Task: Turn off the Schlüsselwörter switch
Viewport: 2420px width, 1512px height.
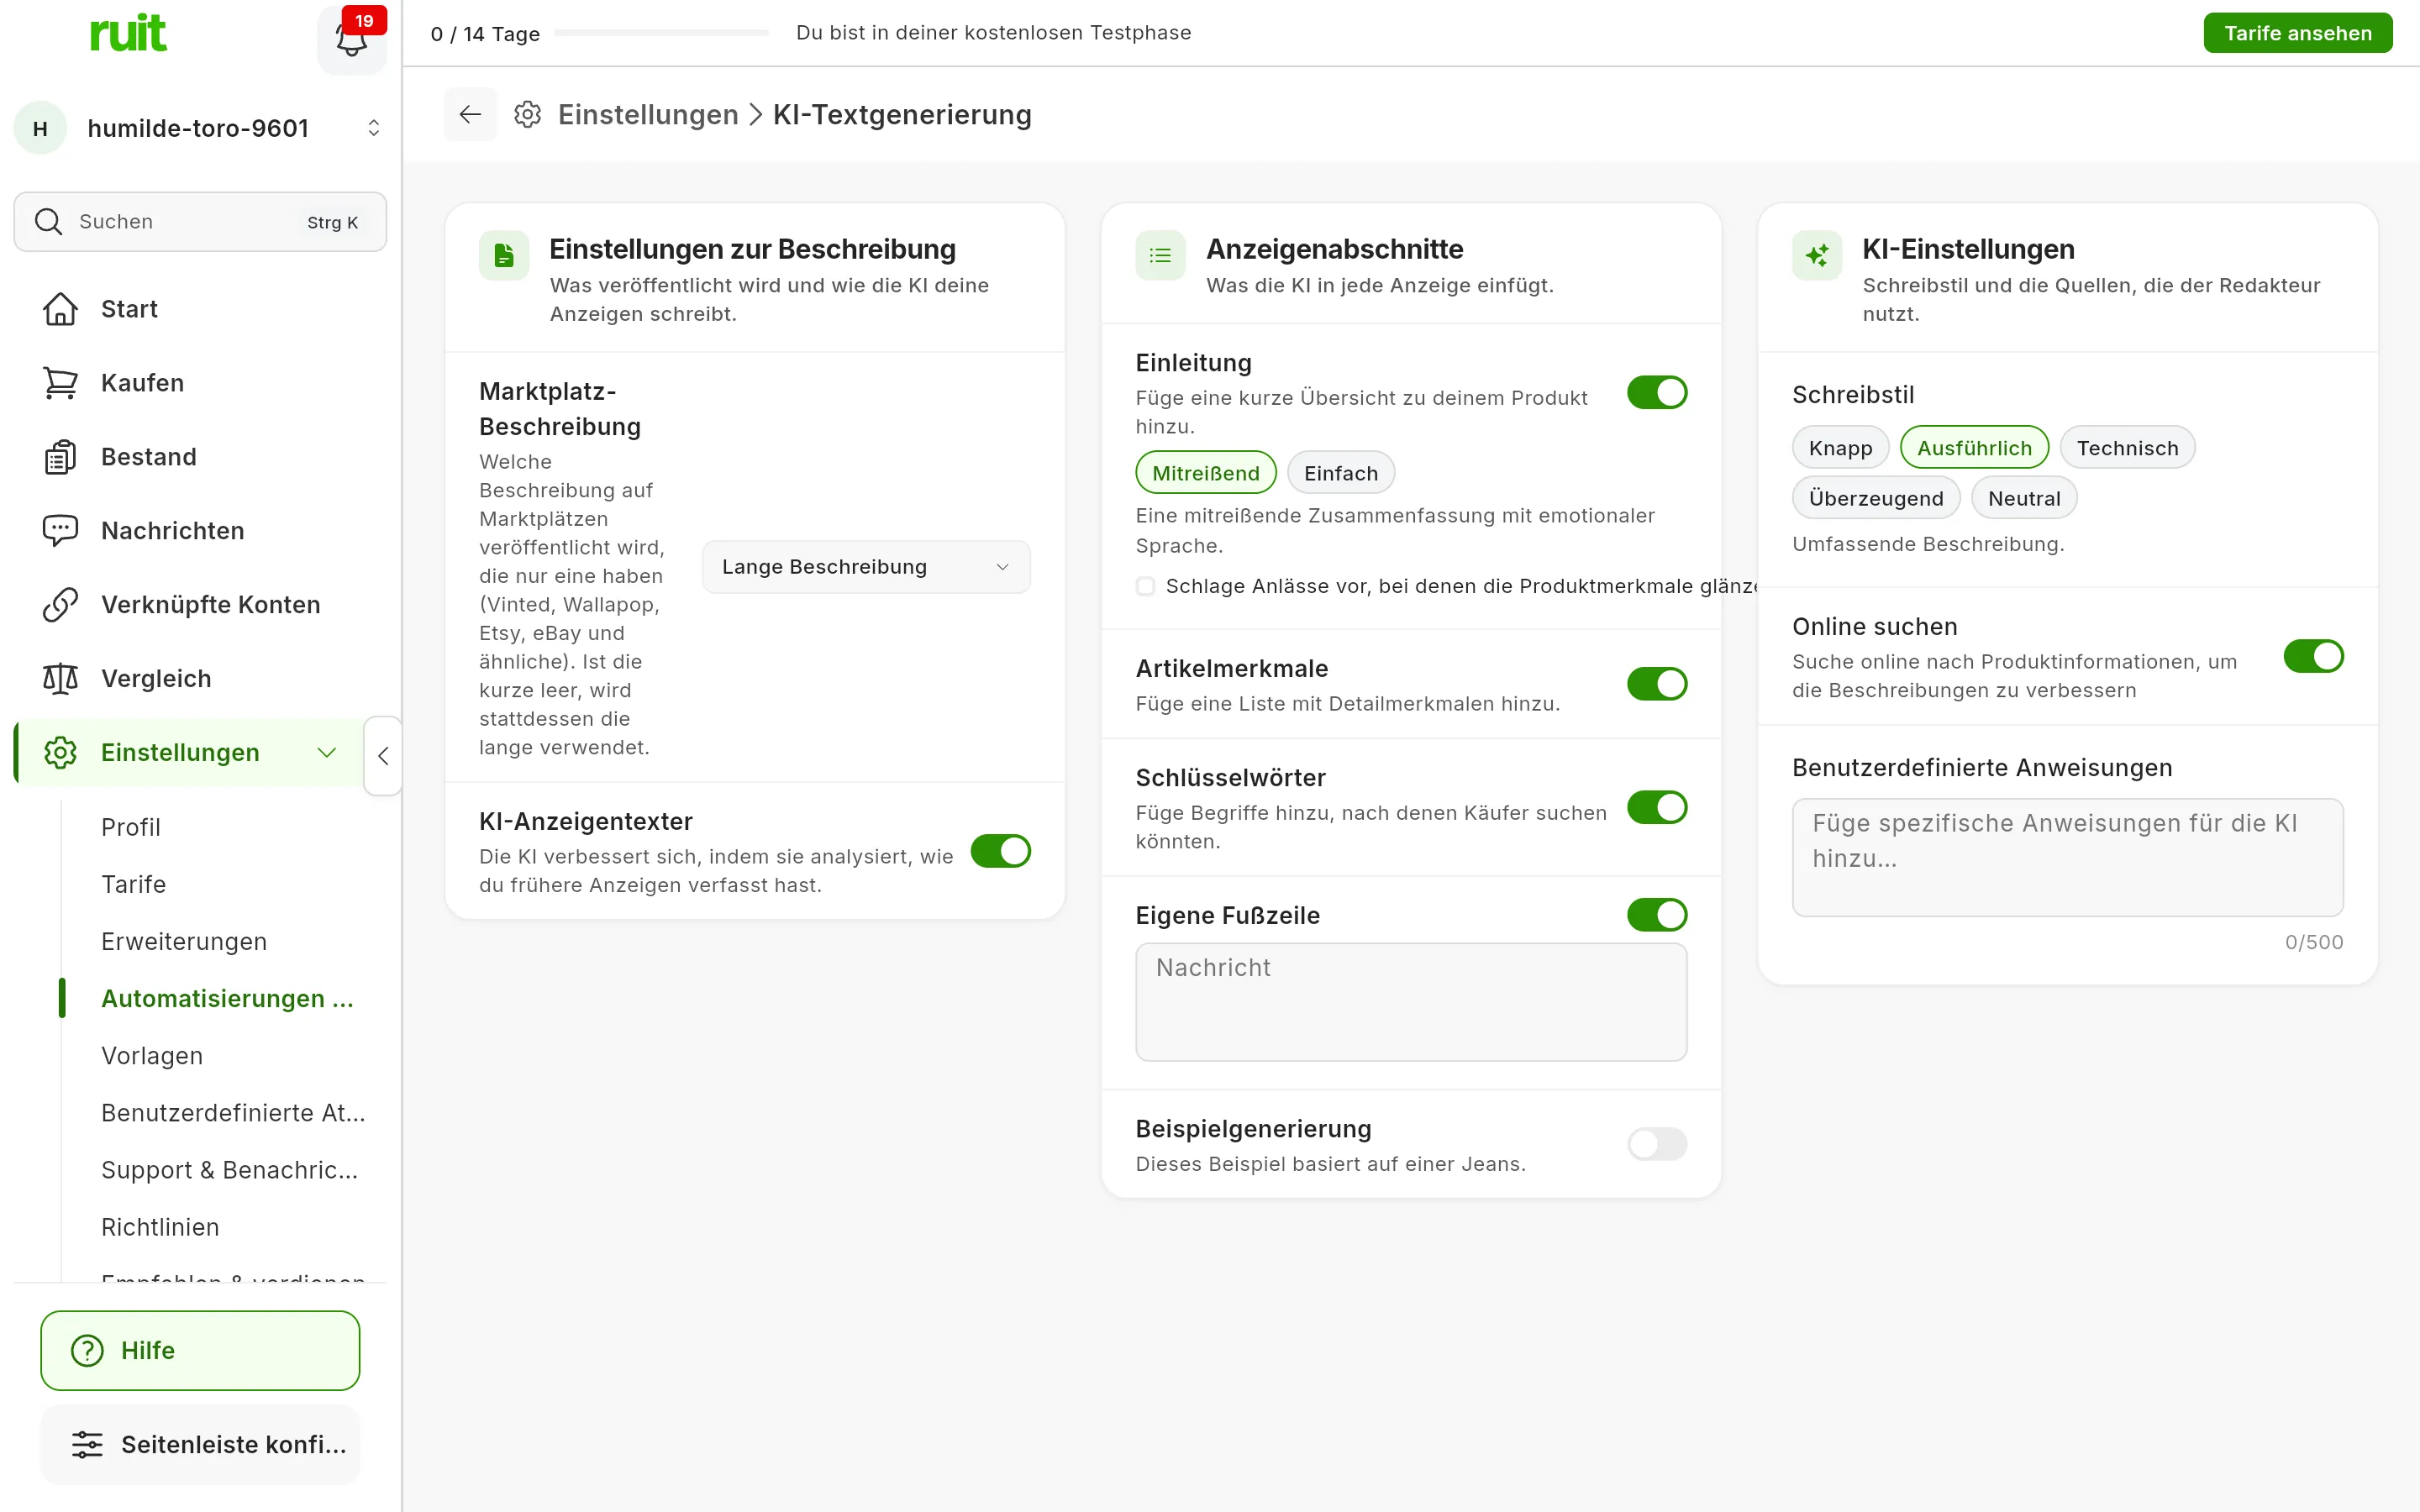Action: 1657,807
